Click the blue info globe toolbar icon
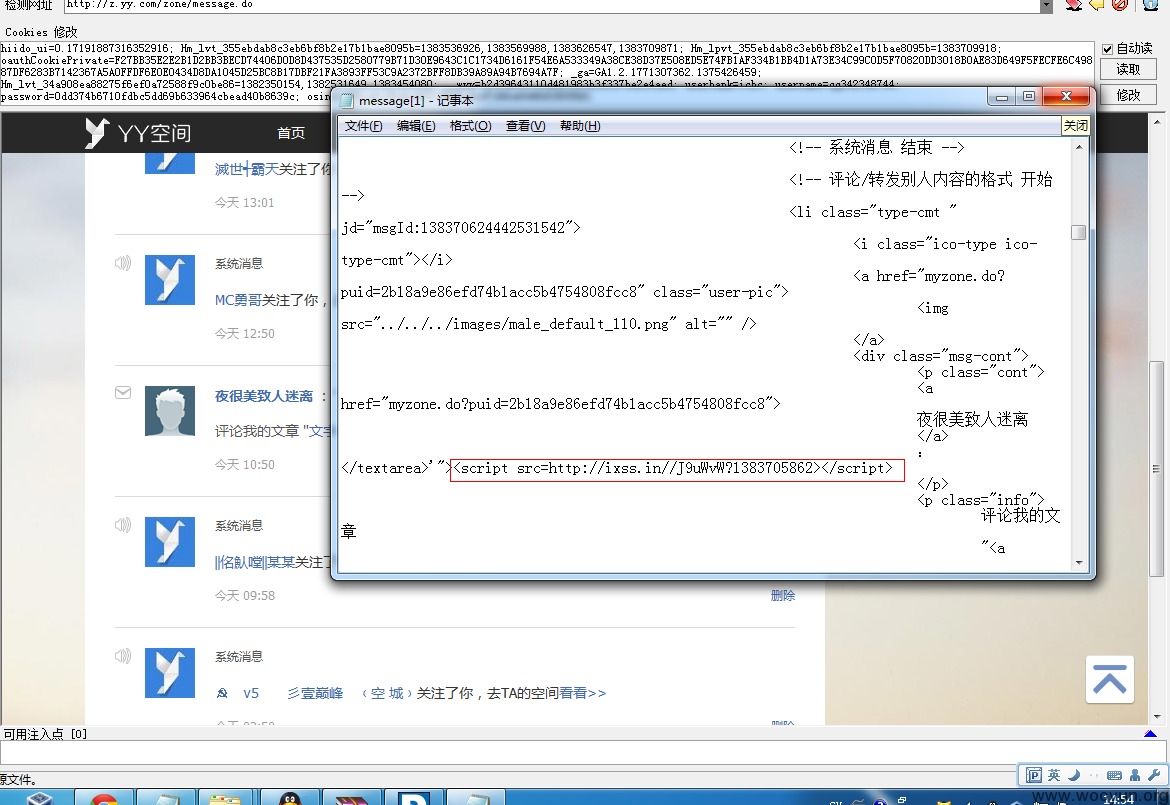The image size is (1170, 805). click(1150, 4)
